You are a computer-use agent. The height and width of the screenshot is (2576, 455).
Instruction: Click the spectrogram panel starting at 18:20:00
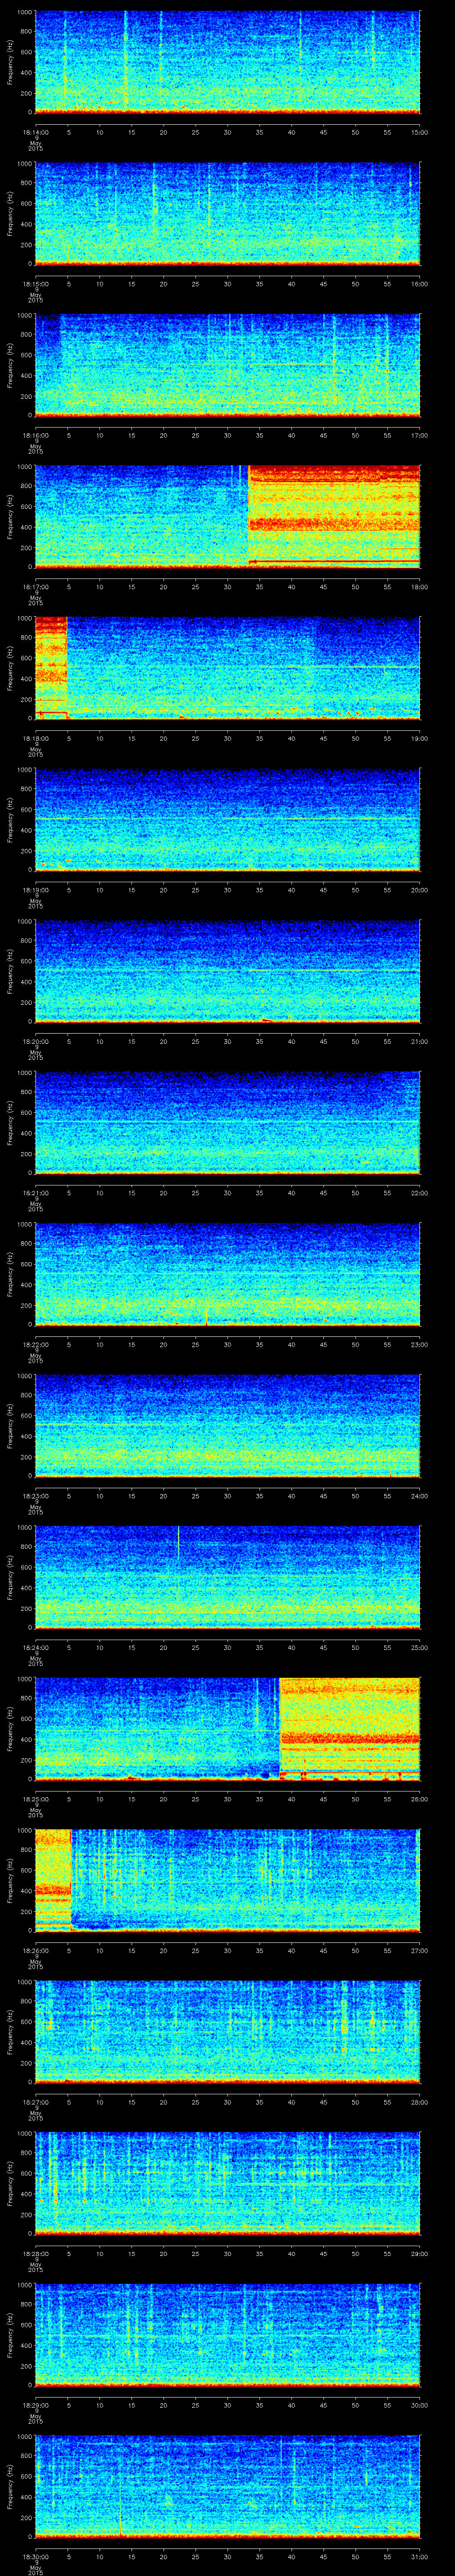pos(228,971)
